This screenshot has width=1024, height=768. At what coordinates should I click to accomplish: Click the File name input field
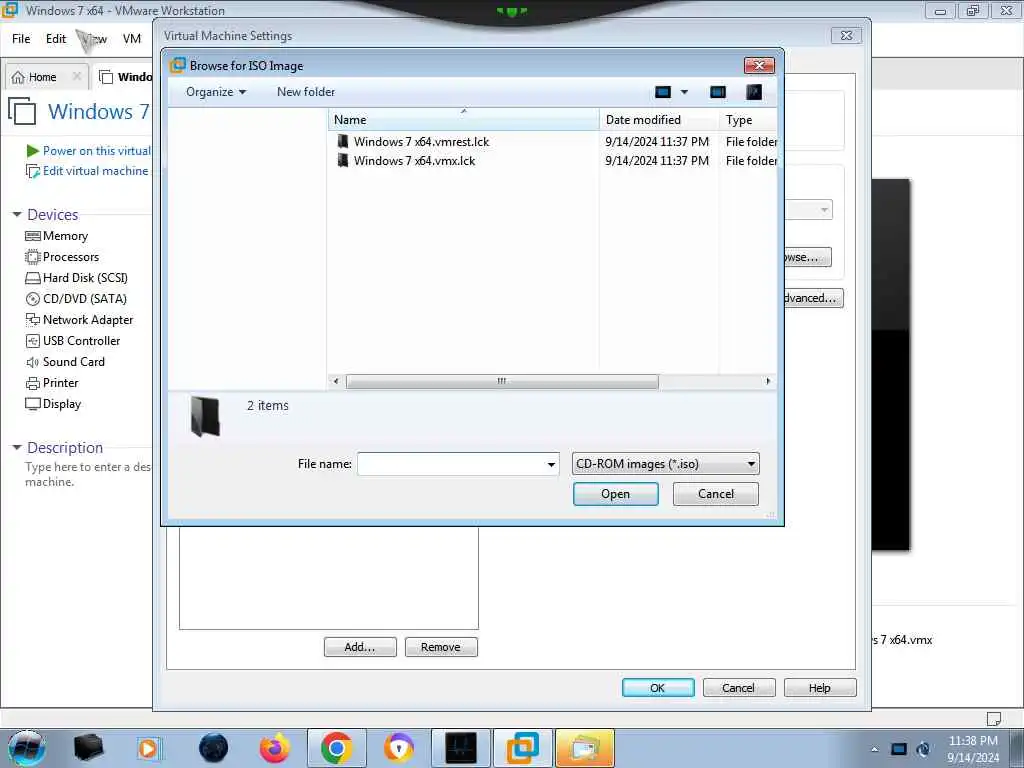(452, 464)
